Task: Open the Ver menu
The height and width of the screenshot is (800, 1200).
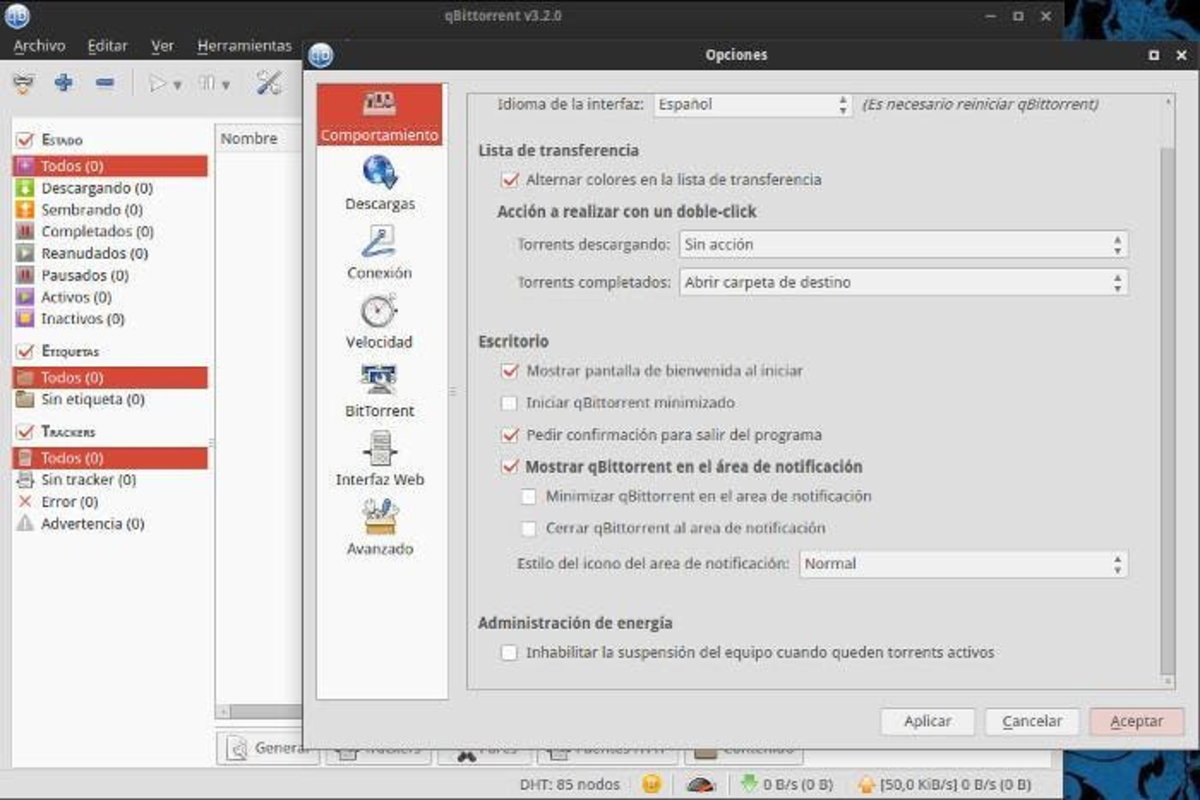Action: pos(162,46)
